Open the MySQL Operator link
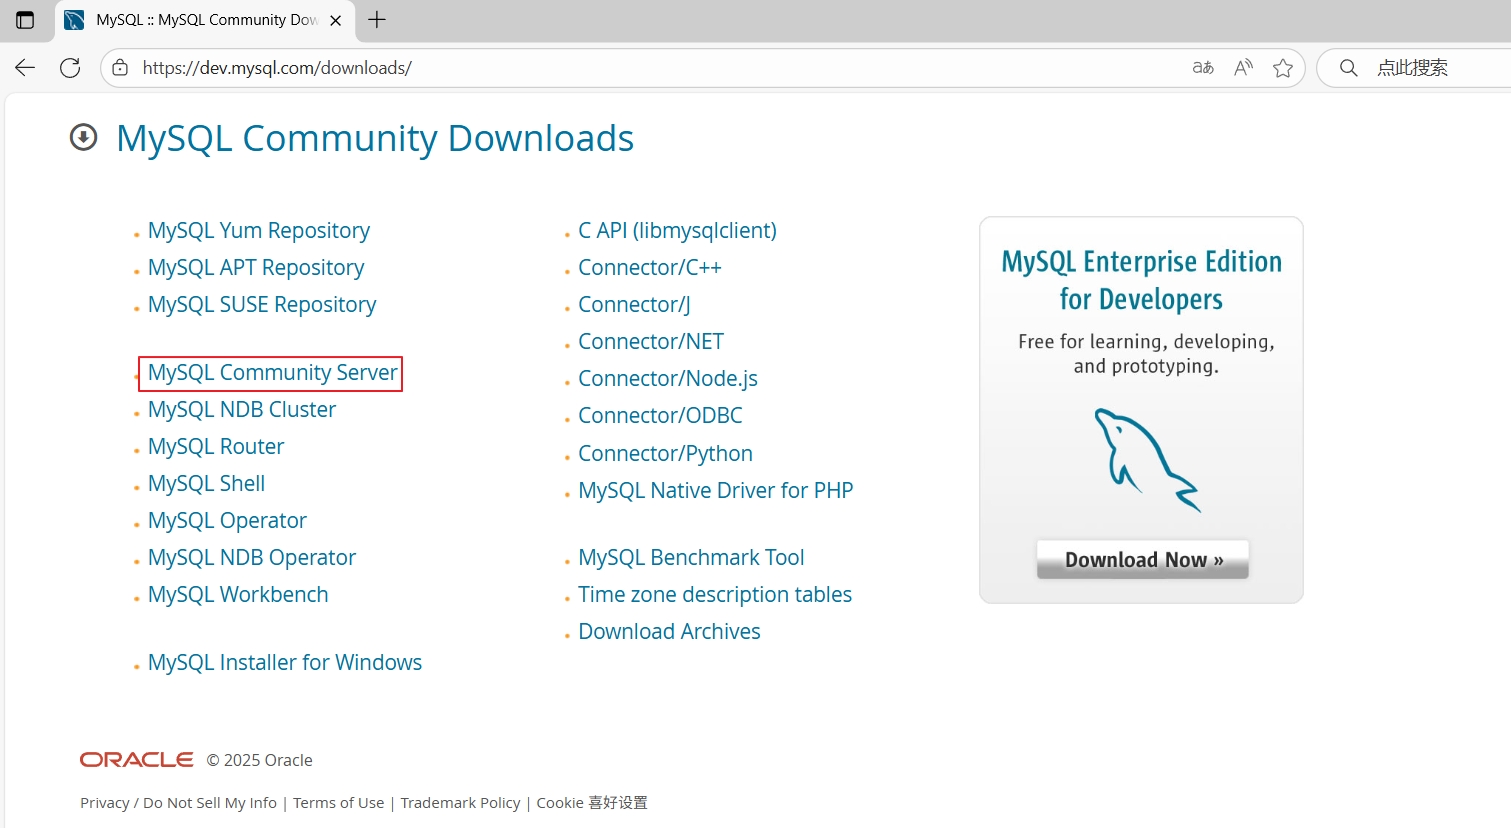This screenshot has width=1511, height=828. [227, 521]
